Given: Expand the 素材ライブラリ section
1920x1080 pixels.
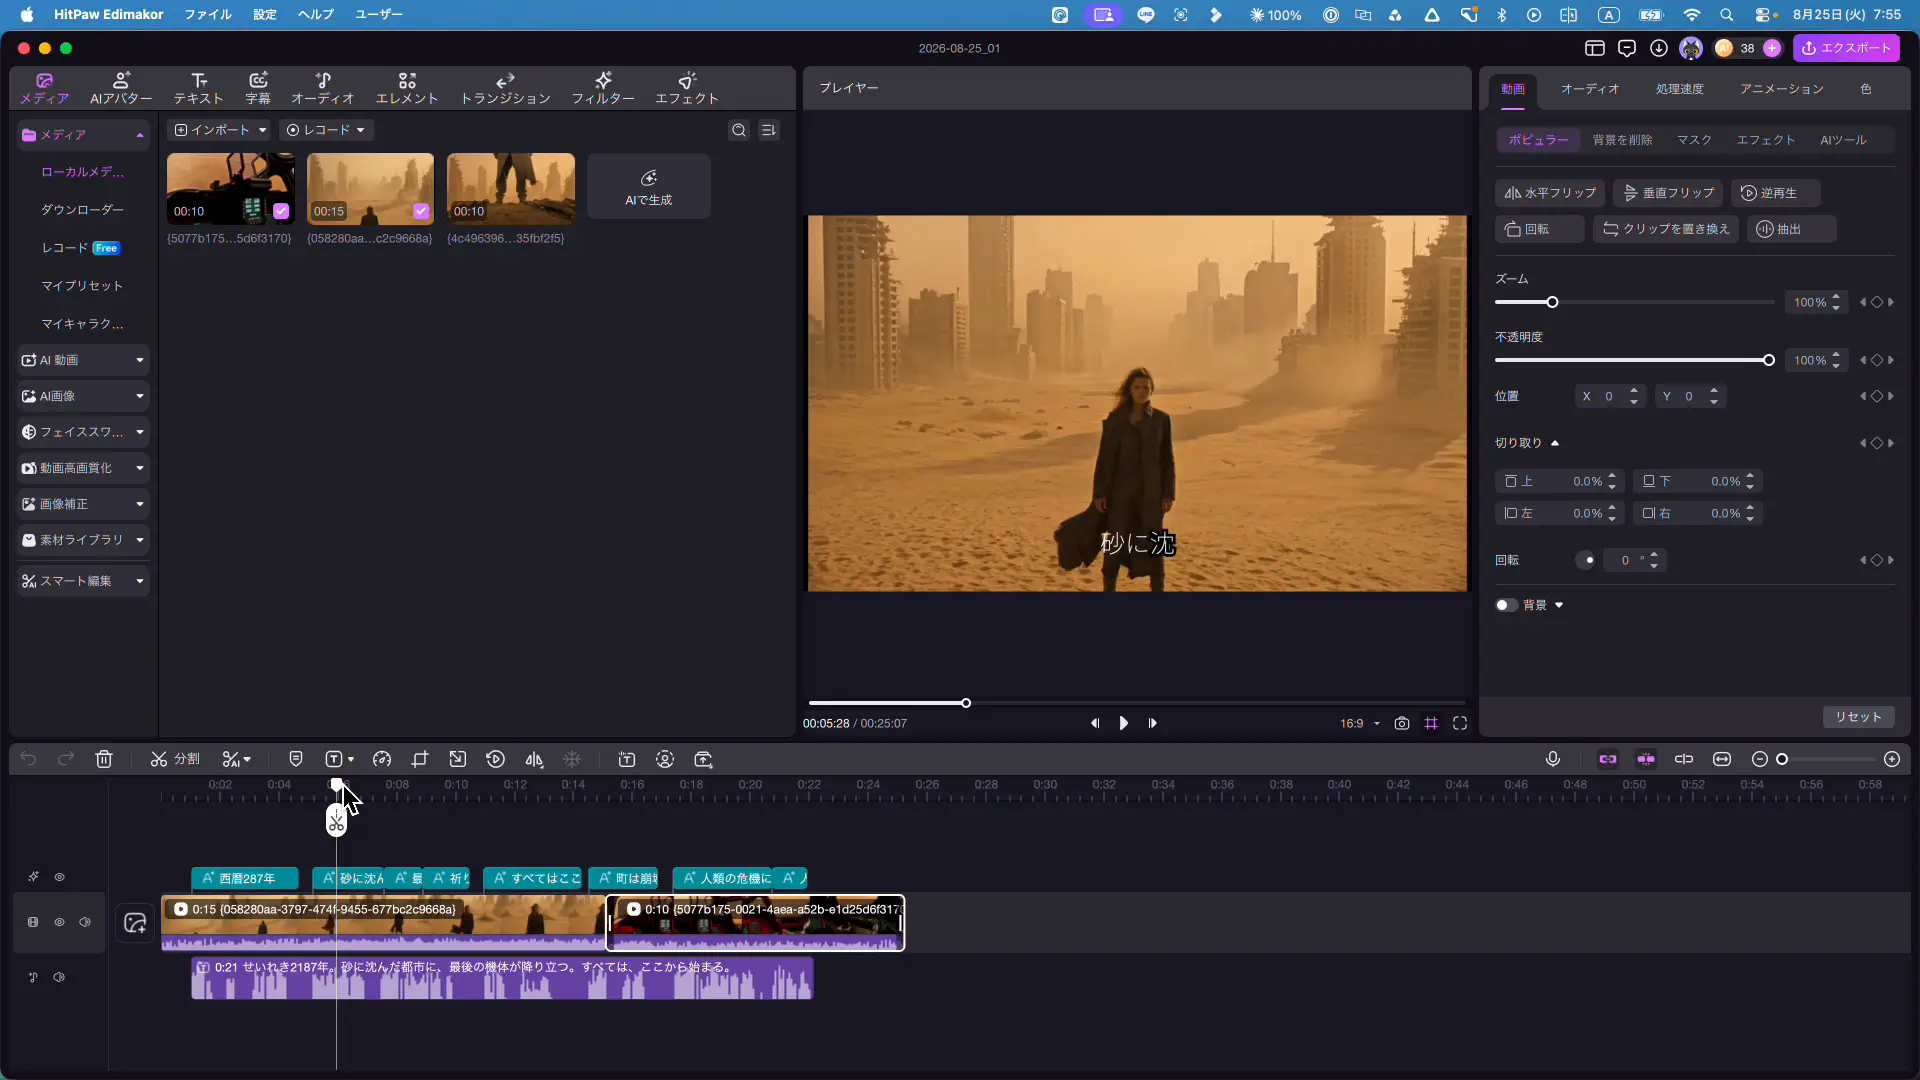Looking at the screenshot, I should (83, 540).
